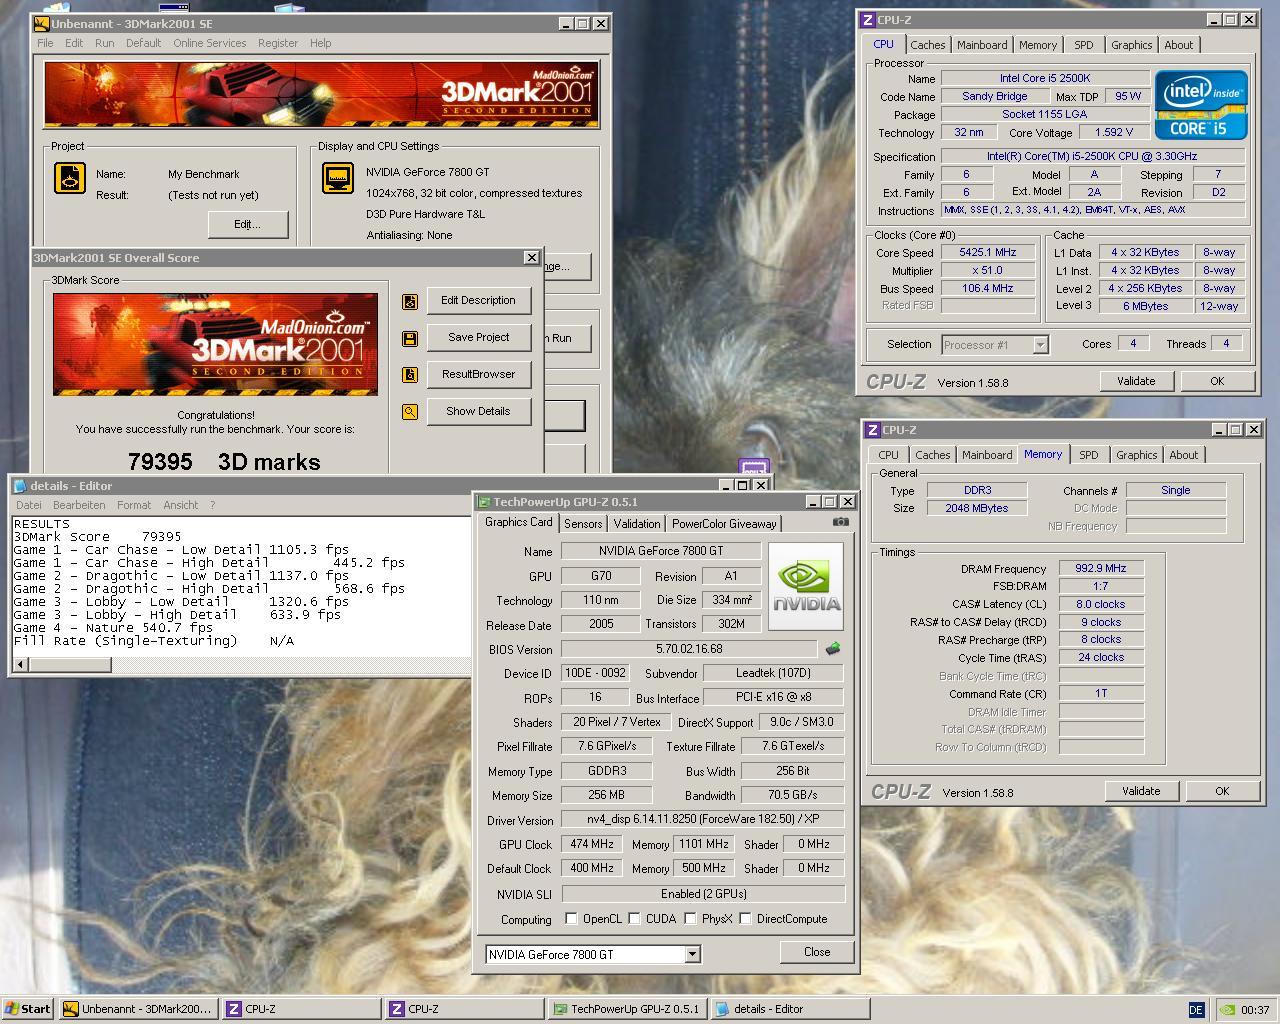Click the Edit... button in Project group
Screen dimensions: 1280x1024
point(248,224)
